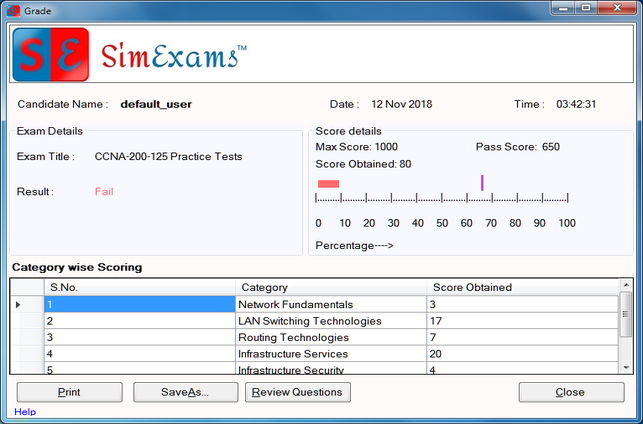Maximize the Grade window
643x424 pixels.
tap(586, 8)
